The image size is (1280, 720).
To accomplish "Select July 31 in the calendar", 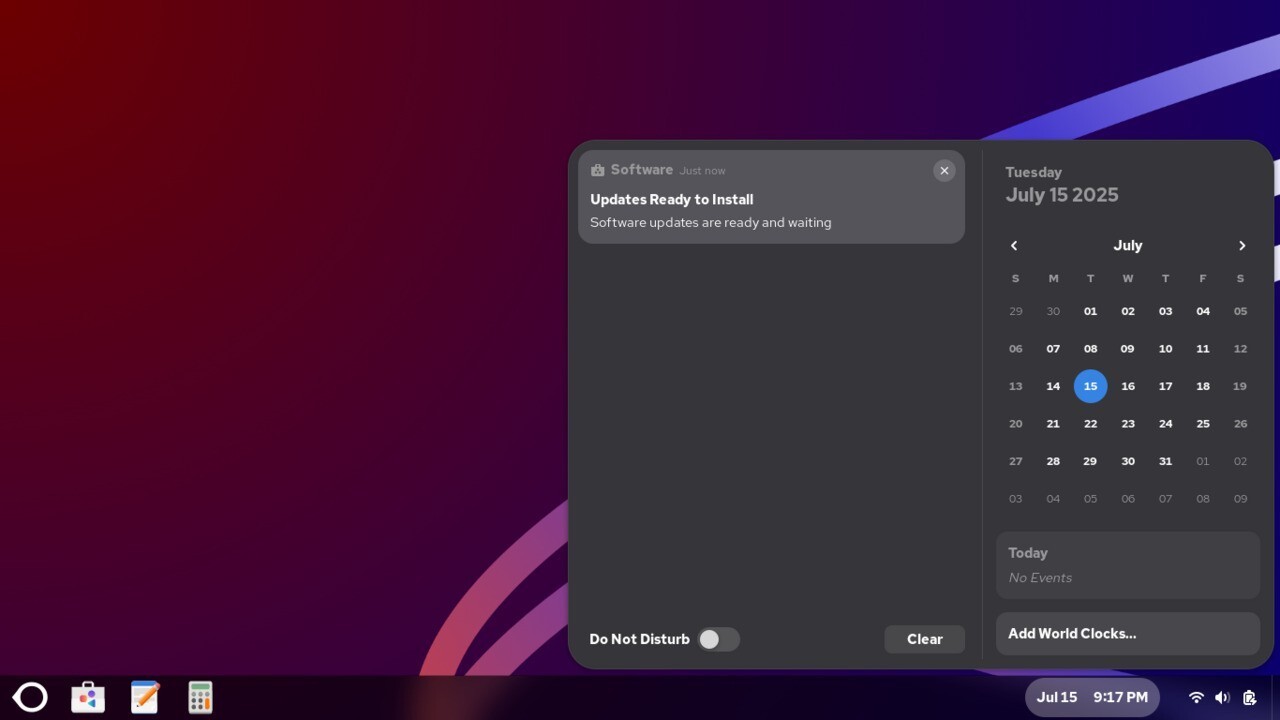I will point(1165,461).
